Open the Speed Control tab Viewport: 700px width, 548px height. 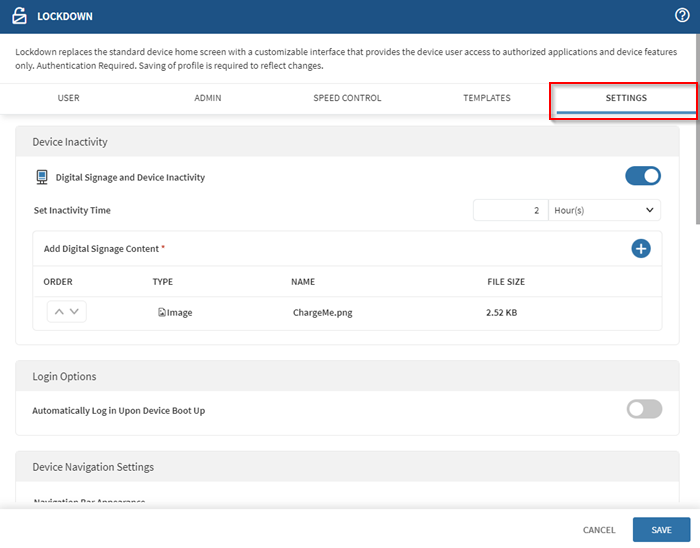346,98
